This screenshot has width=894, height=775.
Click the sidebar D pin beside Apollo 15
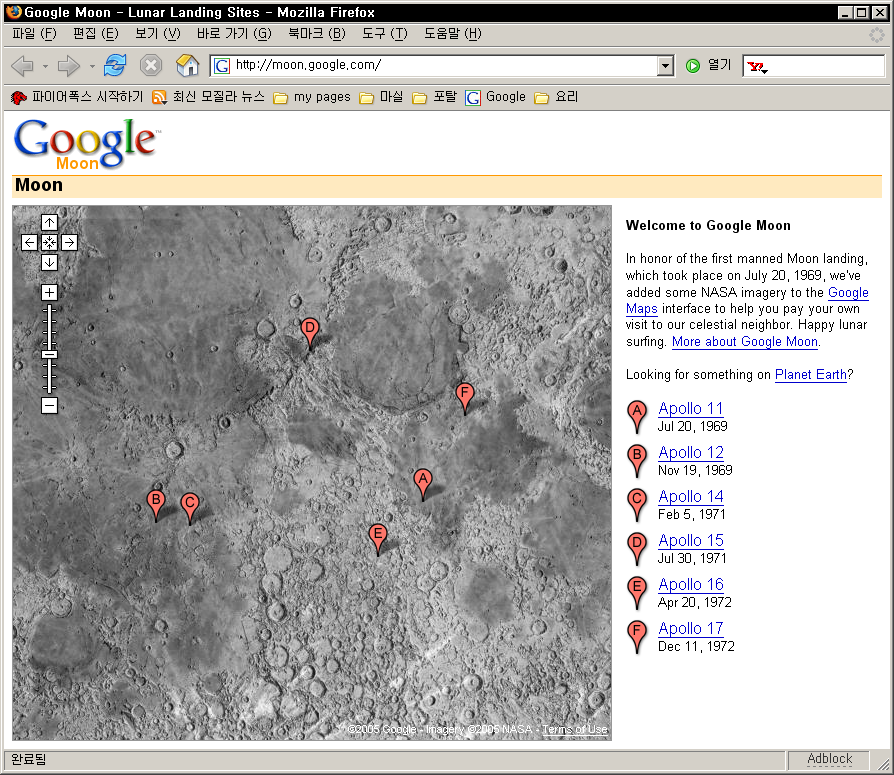637,548
